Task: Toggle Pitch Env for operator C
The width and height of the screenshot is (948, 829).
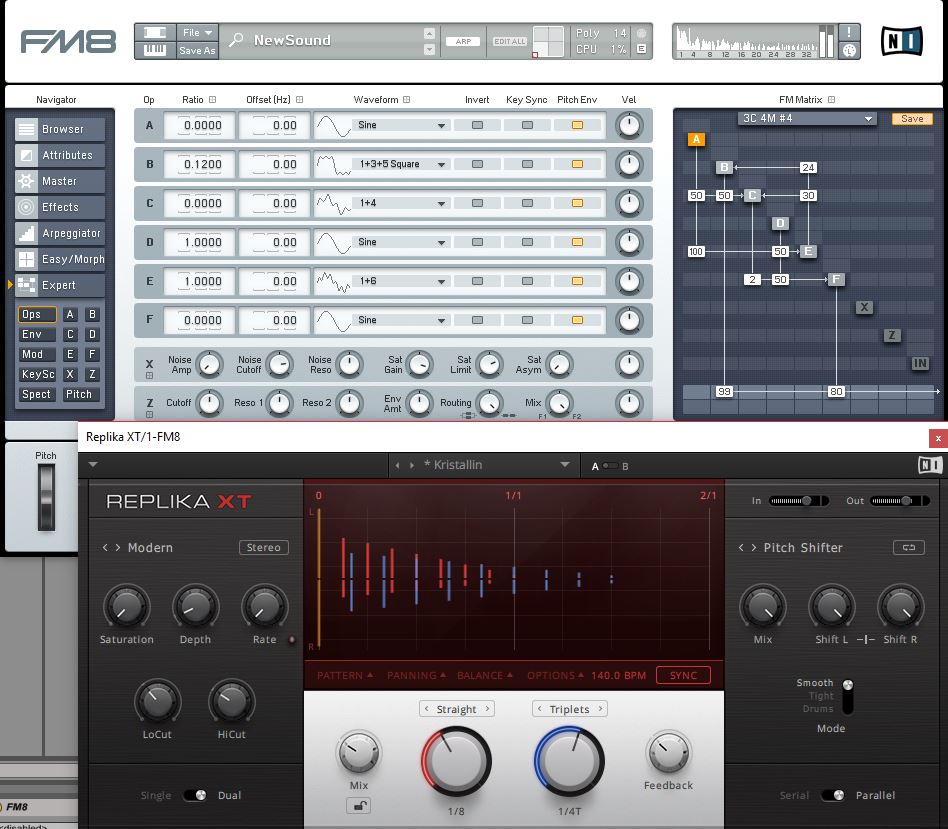Action: click(577, 203)
